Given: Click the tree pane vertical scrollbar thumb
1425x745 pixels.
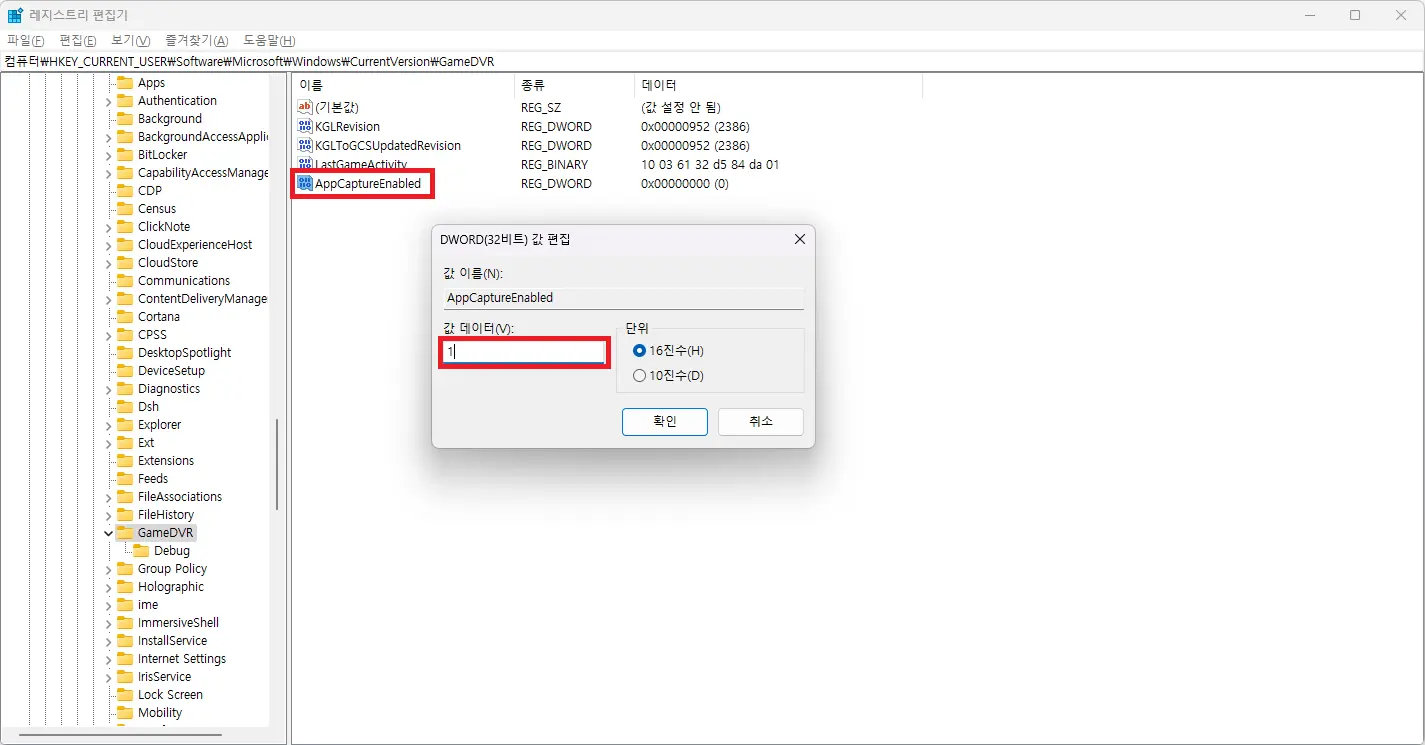Looking at the screenshot, I should (x=277, y=465).
